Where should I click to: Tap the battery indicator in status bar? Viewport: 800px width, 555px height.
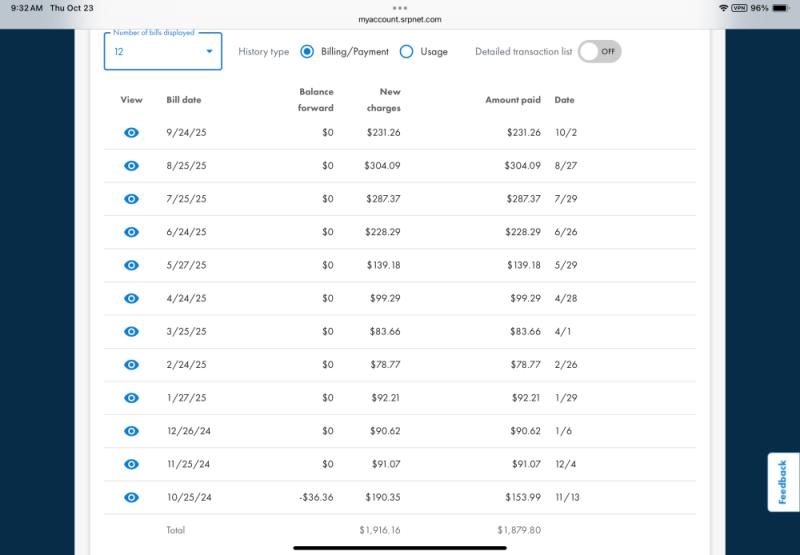[781, 8]
